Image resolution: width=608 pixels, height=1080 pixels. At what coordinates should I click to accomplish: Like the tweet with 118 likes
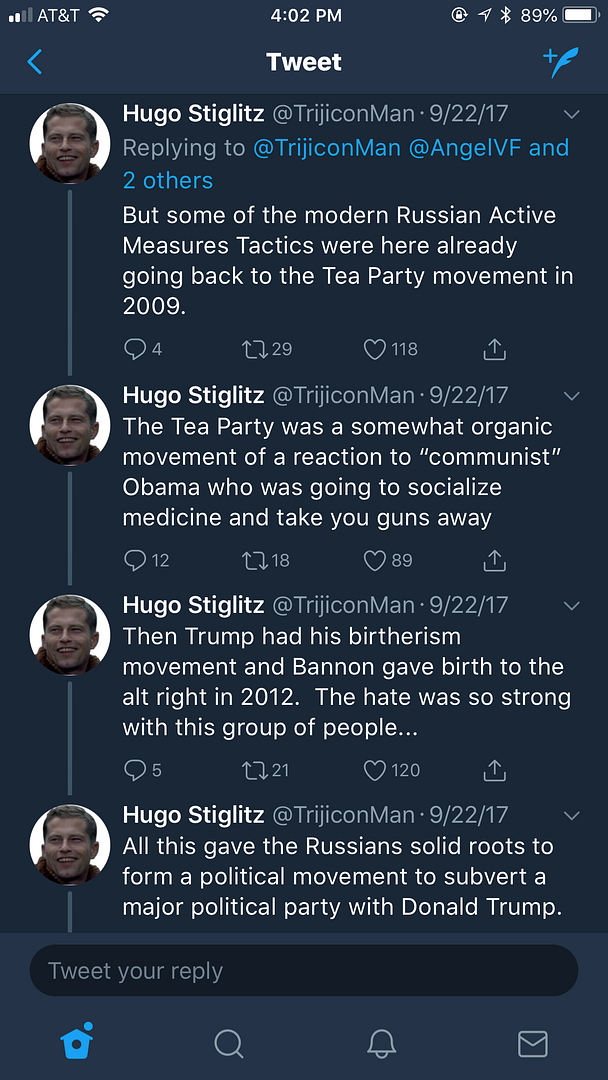point(375,349)
